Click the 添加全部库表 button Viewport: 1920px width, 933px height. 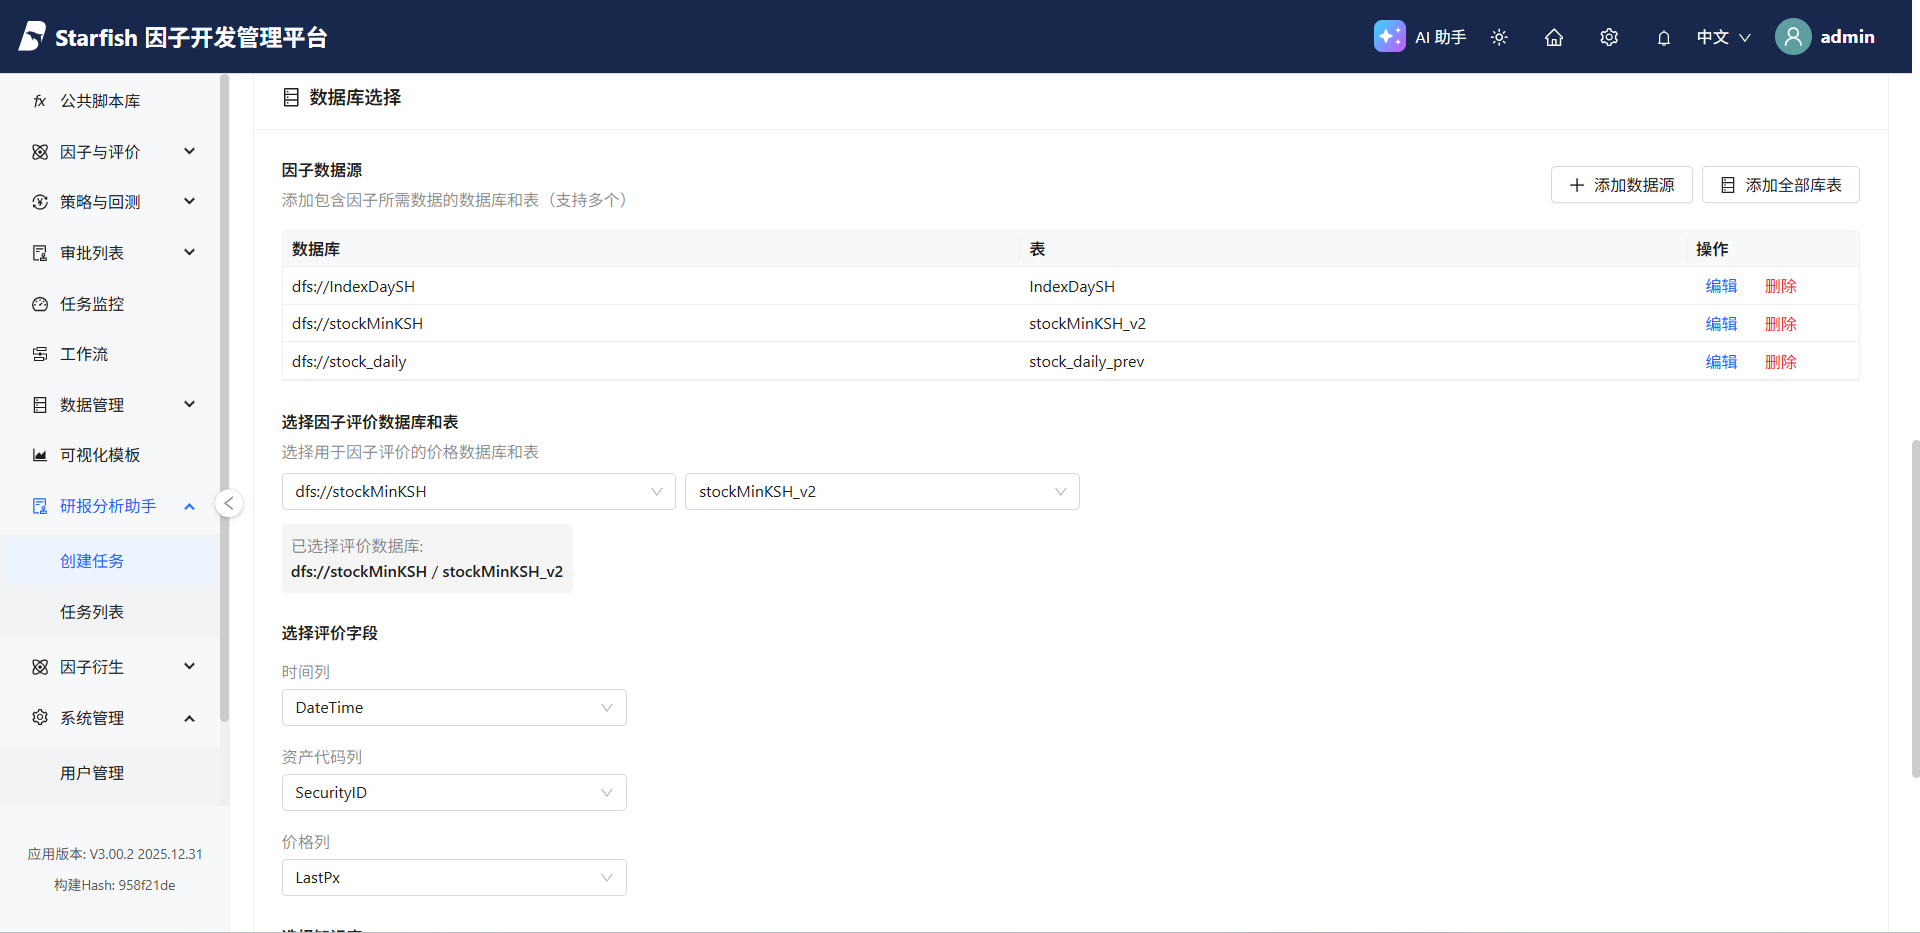click(1780, 185)
